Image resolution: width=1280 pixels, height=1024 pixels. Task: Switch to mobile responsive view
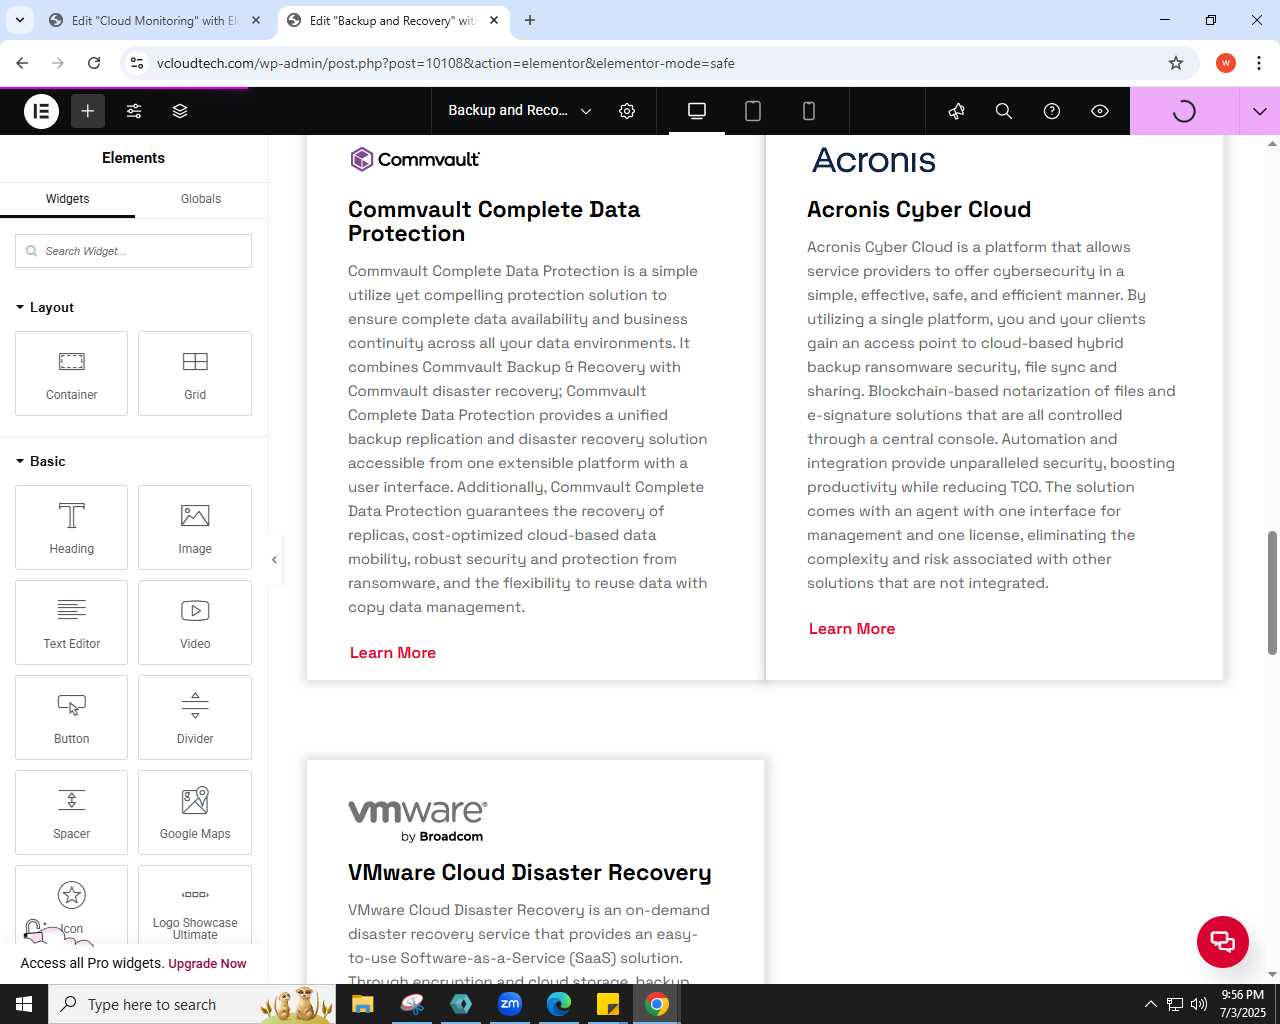click(x=809, y=111)
